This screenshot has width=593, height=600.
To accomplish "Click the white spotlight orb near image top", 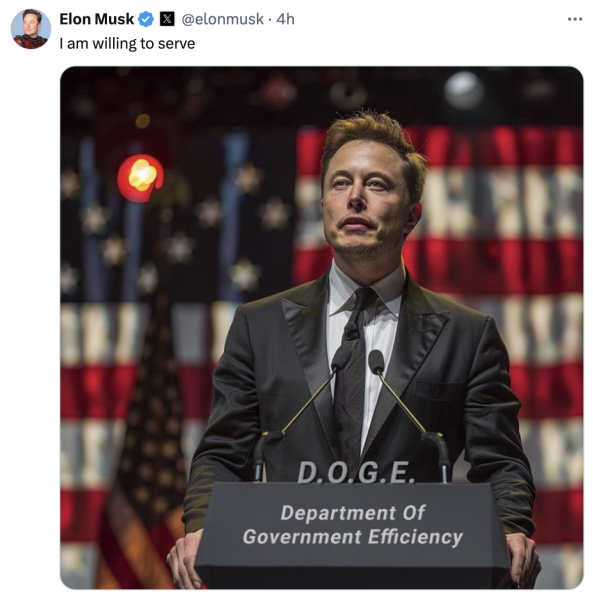I will point(464,90).
